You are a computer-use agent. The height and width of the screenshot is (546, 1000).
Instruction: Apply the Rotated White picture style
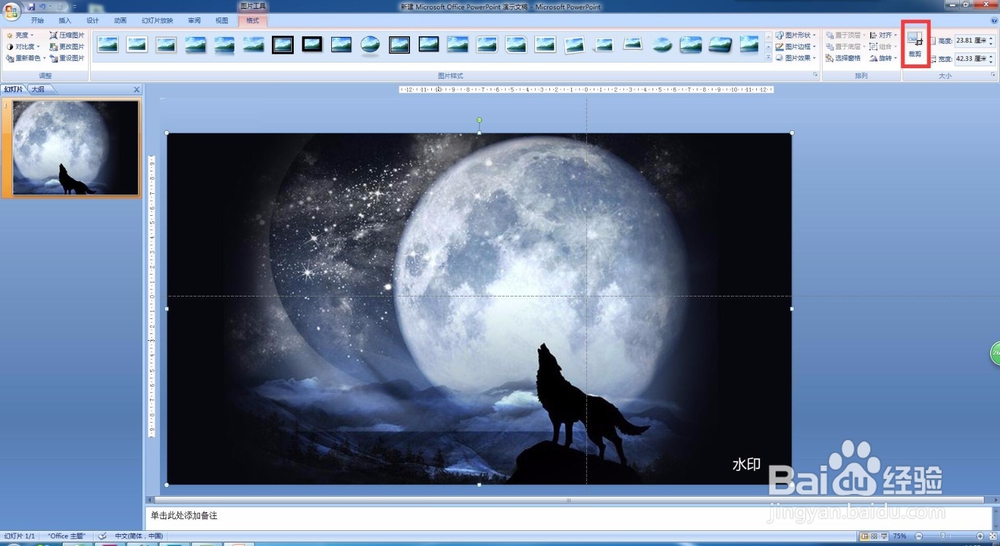point(575,44)
